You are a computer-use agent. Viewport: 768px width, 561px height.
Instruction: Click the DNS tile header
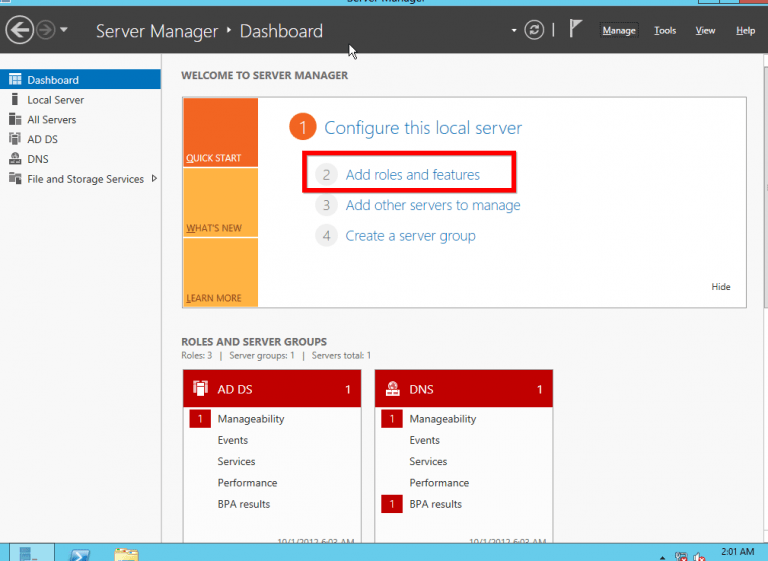[464, 389]
